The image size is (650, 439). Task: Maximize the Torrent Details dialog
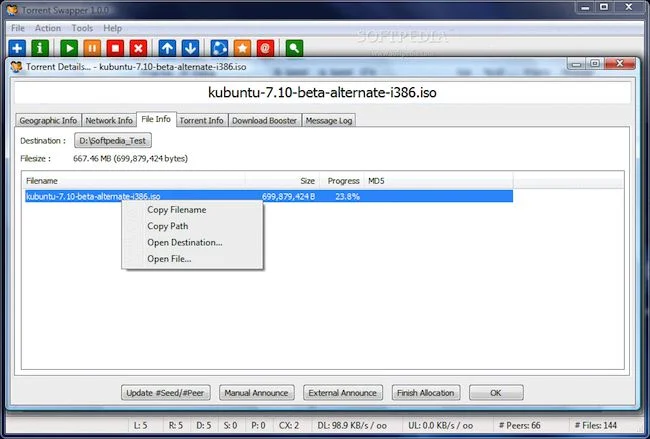(595, 63)
